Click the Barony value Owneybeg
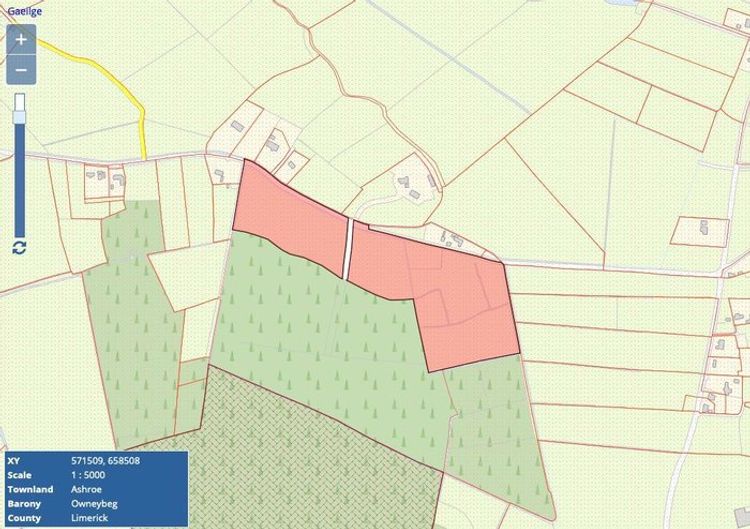Screen dimensions: 750x529 94,504
